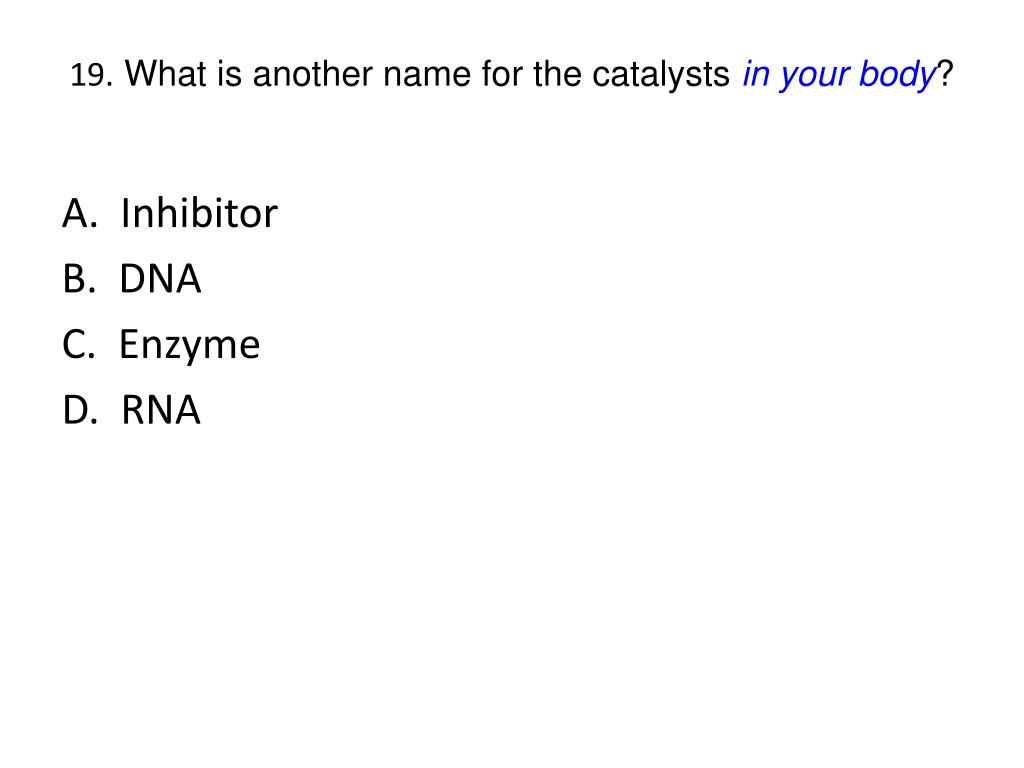
Task: Pick the Enzyme answer choice
Action: click(x=189, y=345)
